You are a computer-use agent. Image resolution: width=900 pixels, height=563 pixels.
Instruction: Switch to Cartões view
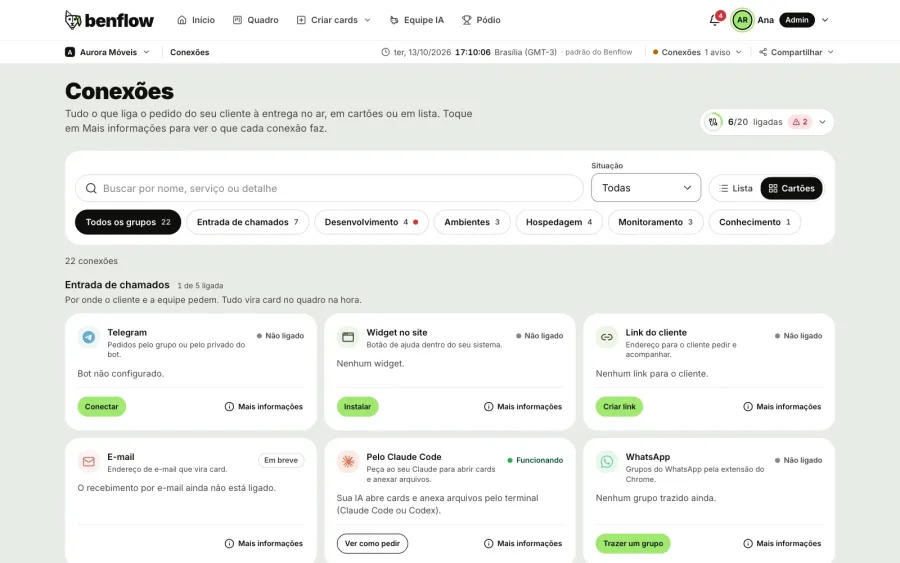792,188
